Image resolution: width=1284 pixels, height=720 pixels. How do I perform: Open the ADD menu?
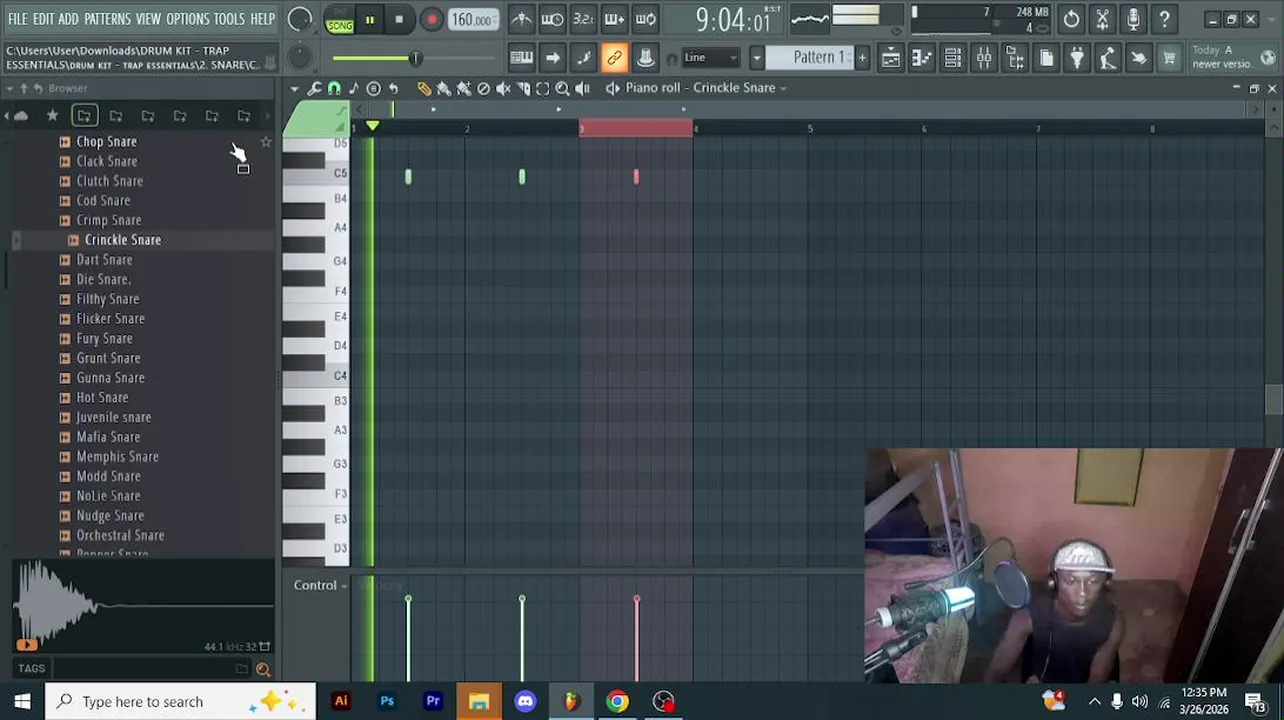point(68,19)
